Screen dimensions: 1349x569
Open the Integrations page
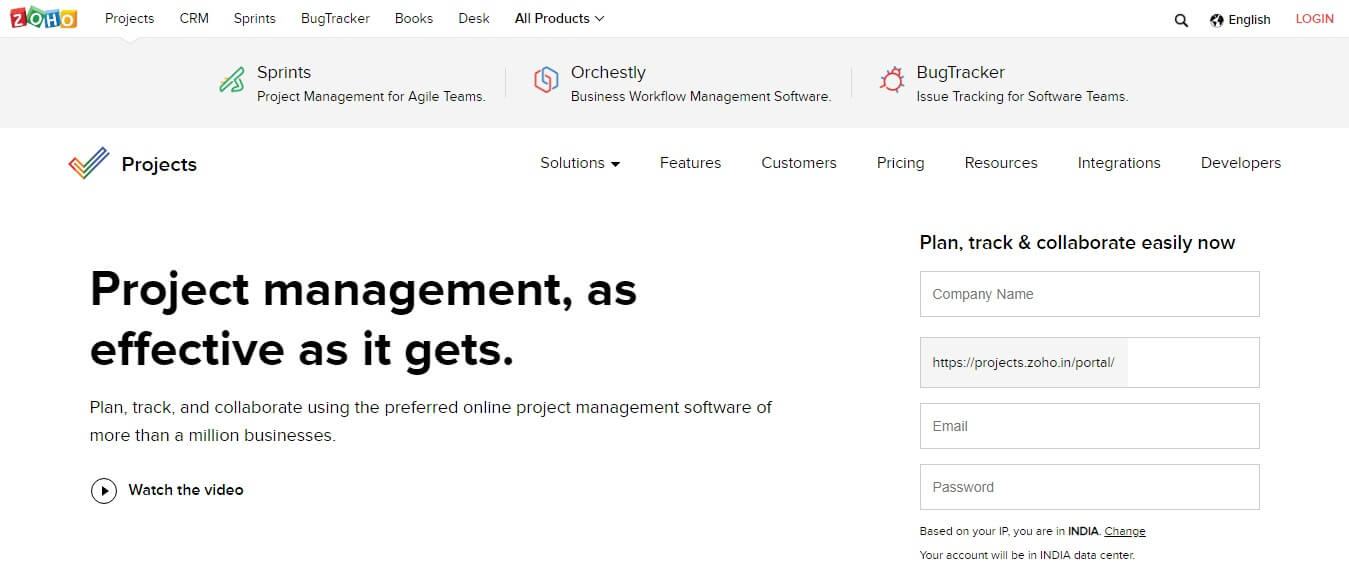click(x=1119, y=163)
